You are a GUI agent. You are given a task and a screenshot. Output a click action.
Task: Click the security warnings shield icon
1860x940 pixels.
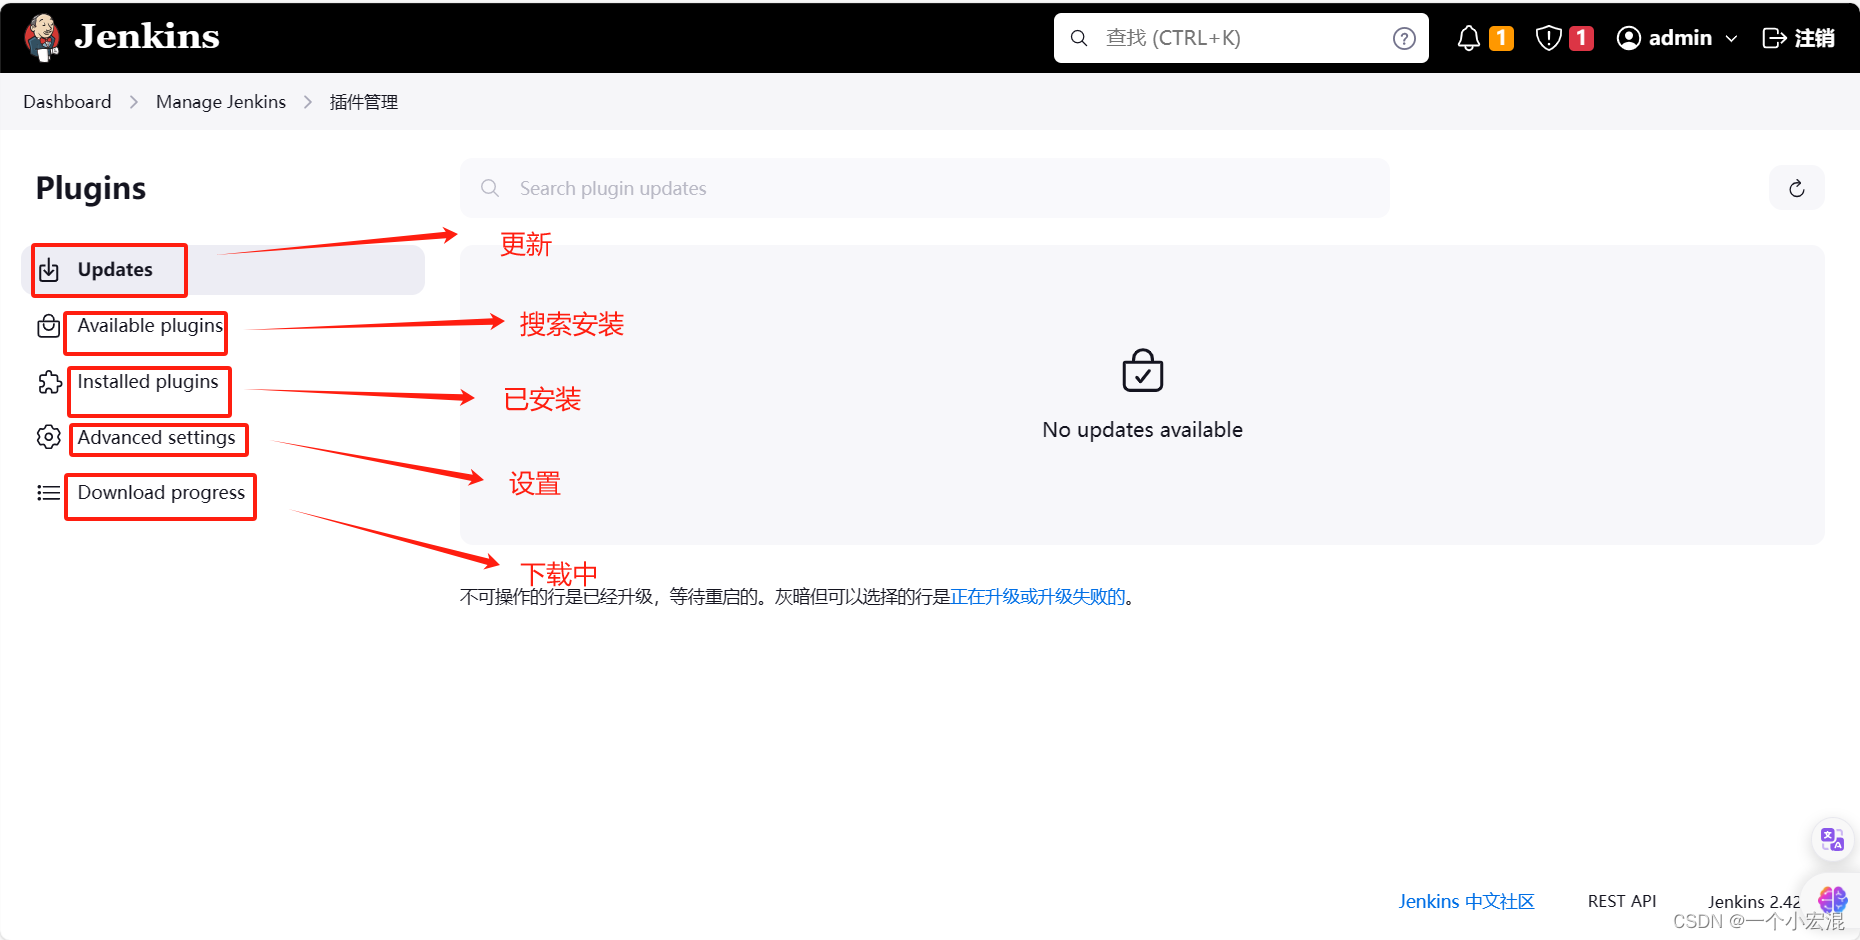1547,37
